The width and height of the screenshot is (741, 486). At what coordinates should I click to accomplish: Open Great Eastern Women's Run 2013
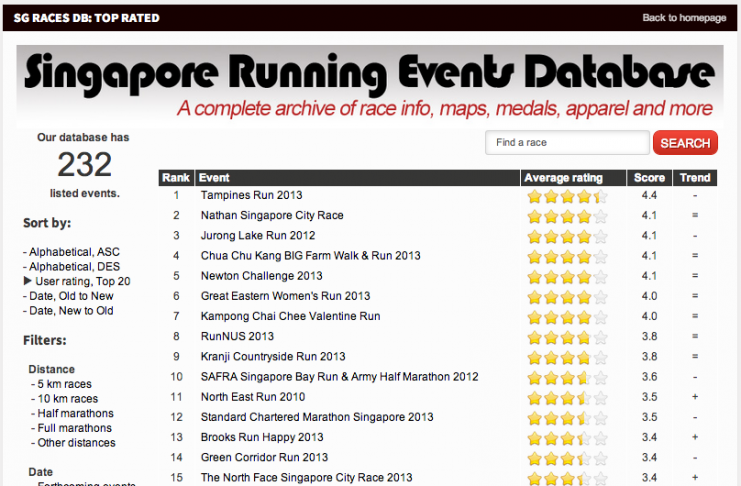coord(285,296)
